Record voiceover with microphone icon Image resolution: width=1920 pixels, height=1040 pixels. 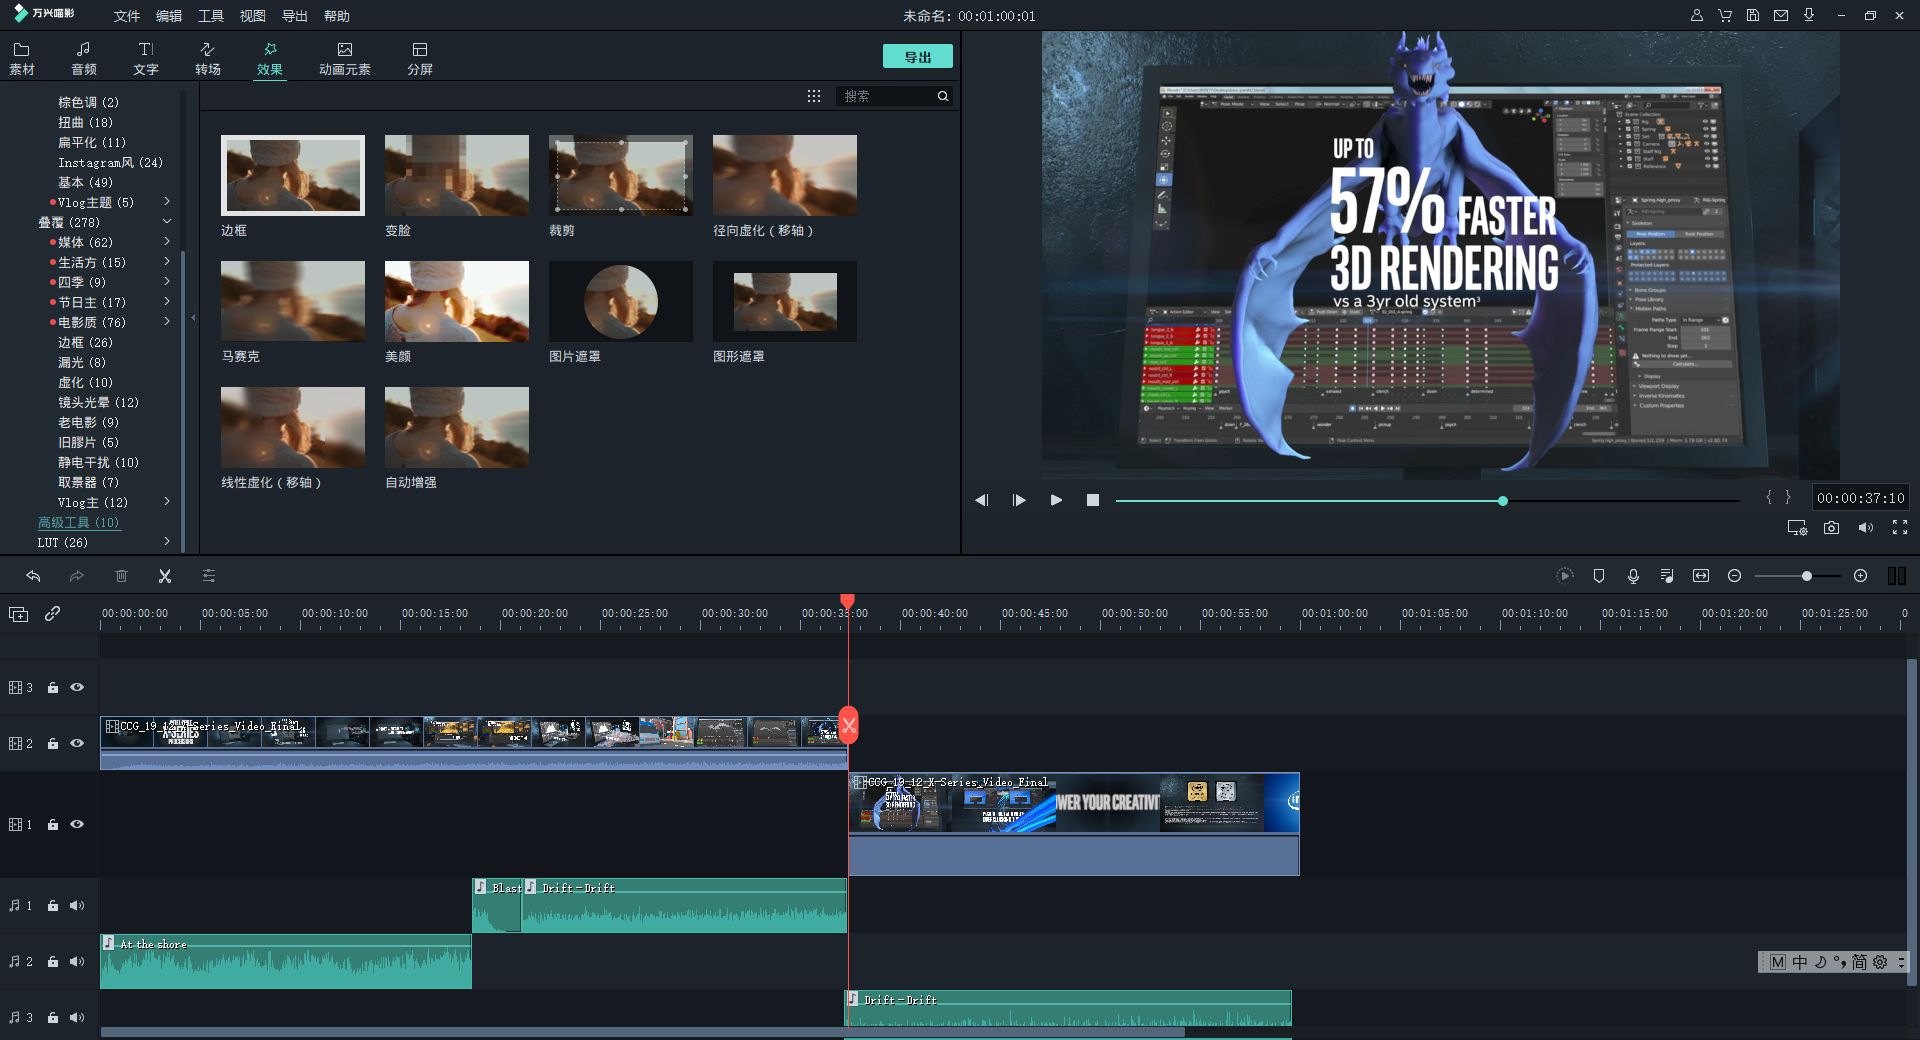(x=1633, y=576)
